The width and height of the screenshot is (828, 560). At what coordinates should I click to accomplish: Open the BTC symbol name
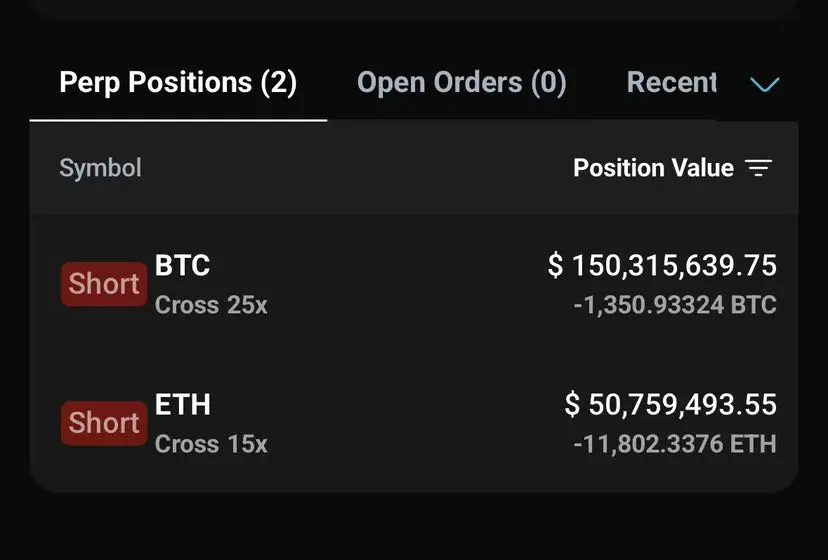[182, 265]
